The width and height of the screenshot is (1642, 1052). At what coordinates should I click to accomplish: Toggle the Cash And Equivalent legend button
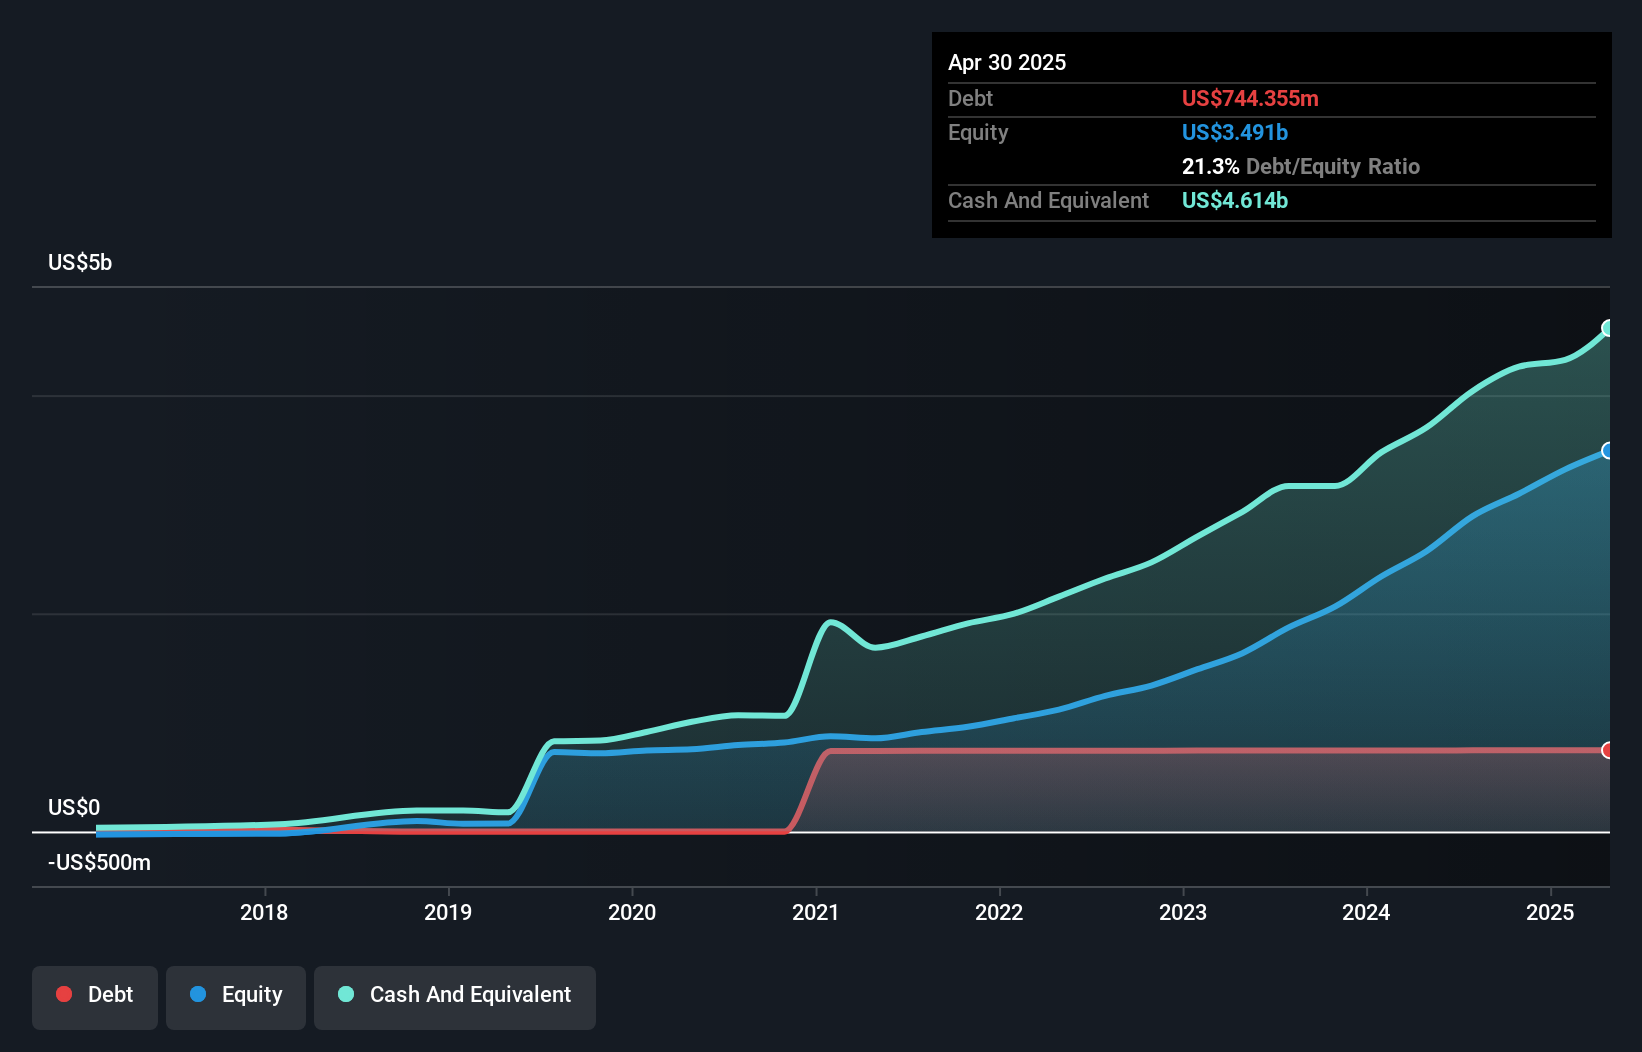(455, 997)
